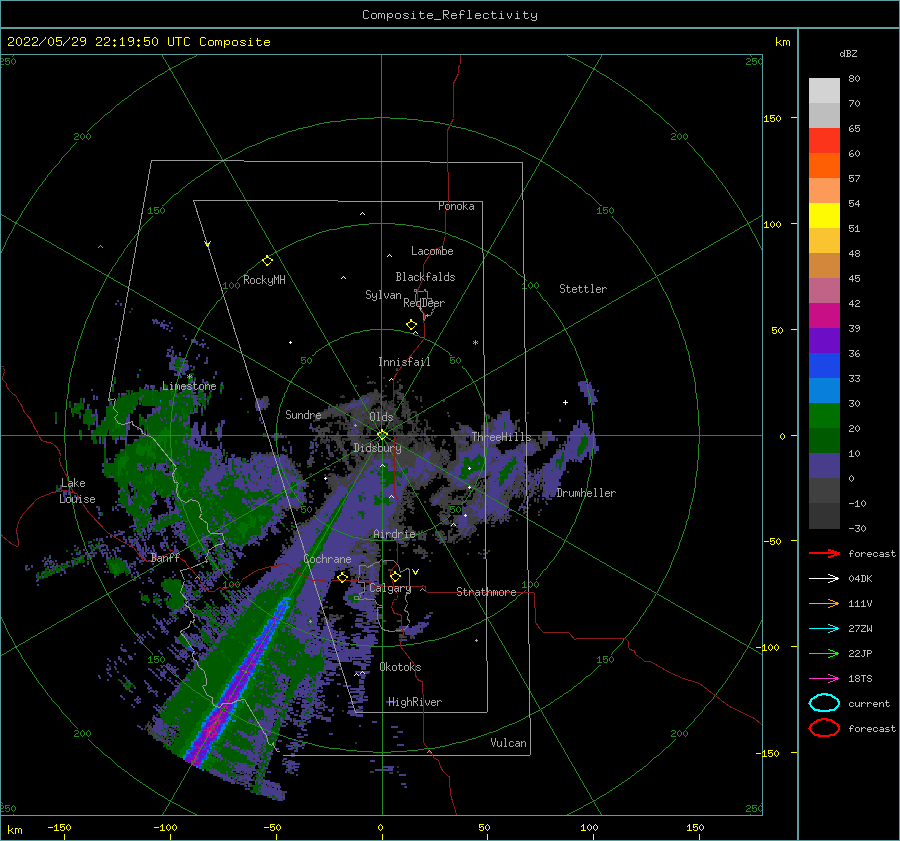Click the HighRiver label
900x841 pixels.
415,702
